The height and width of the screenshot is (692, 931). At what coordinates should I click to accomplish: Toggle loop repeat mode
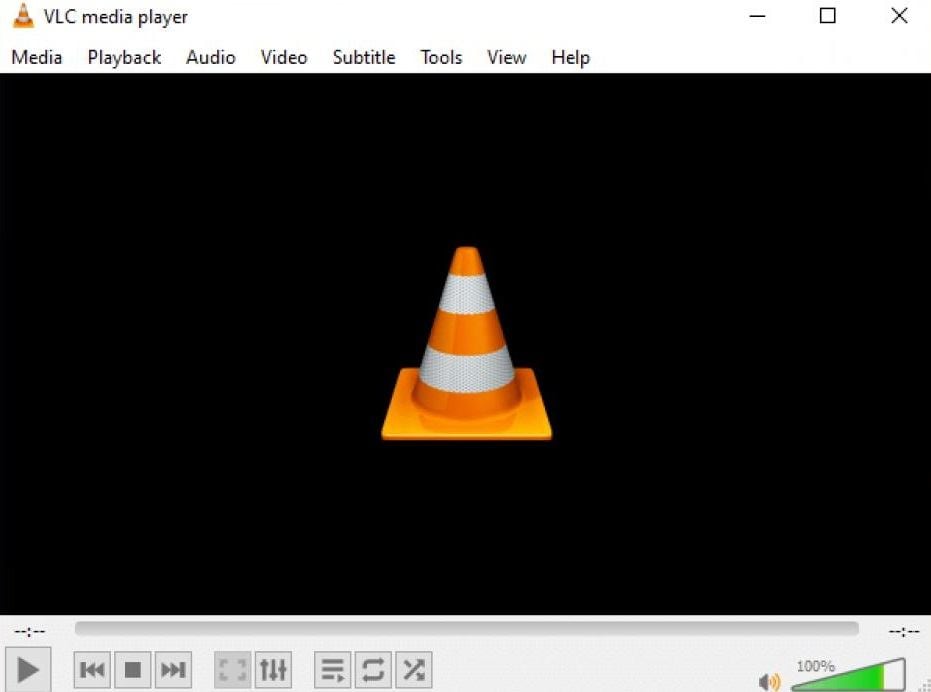(x=373, y=670)
